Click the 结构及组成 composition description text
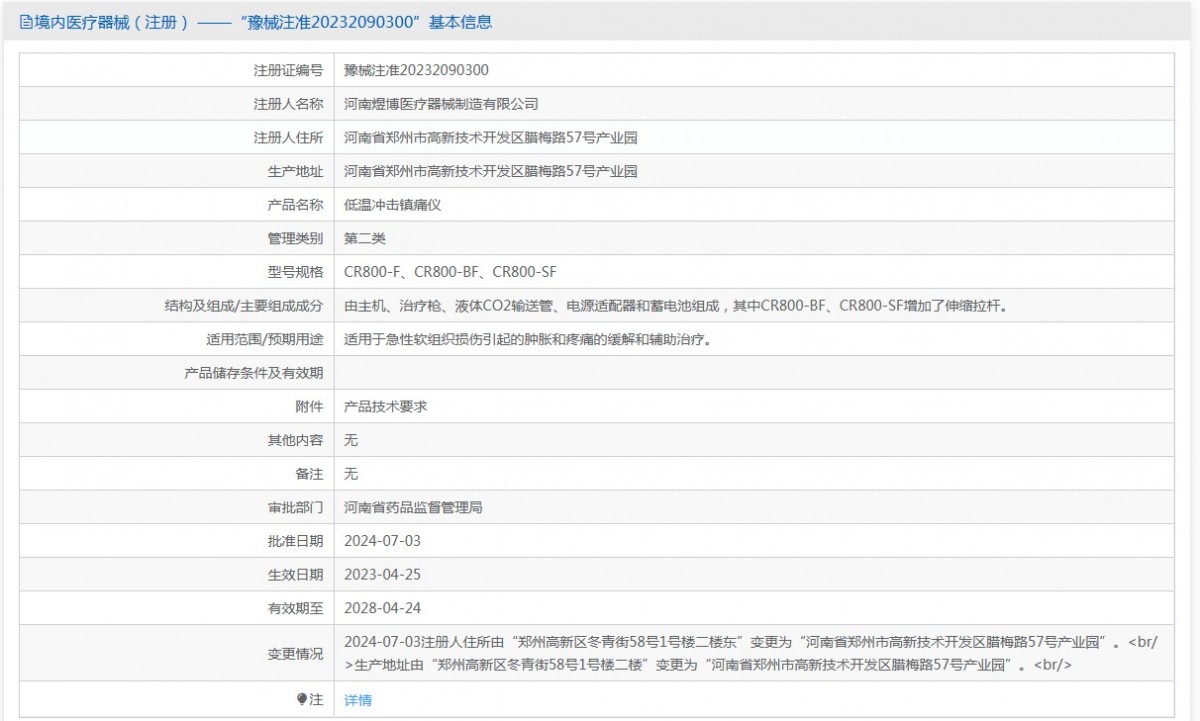This screenshot has width=1200, height=721. 675,306
